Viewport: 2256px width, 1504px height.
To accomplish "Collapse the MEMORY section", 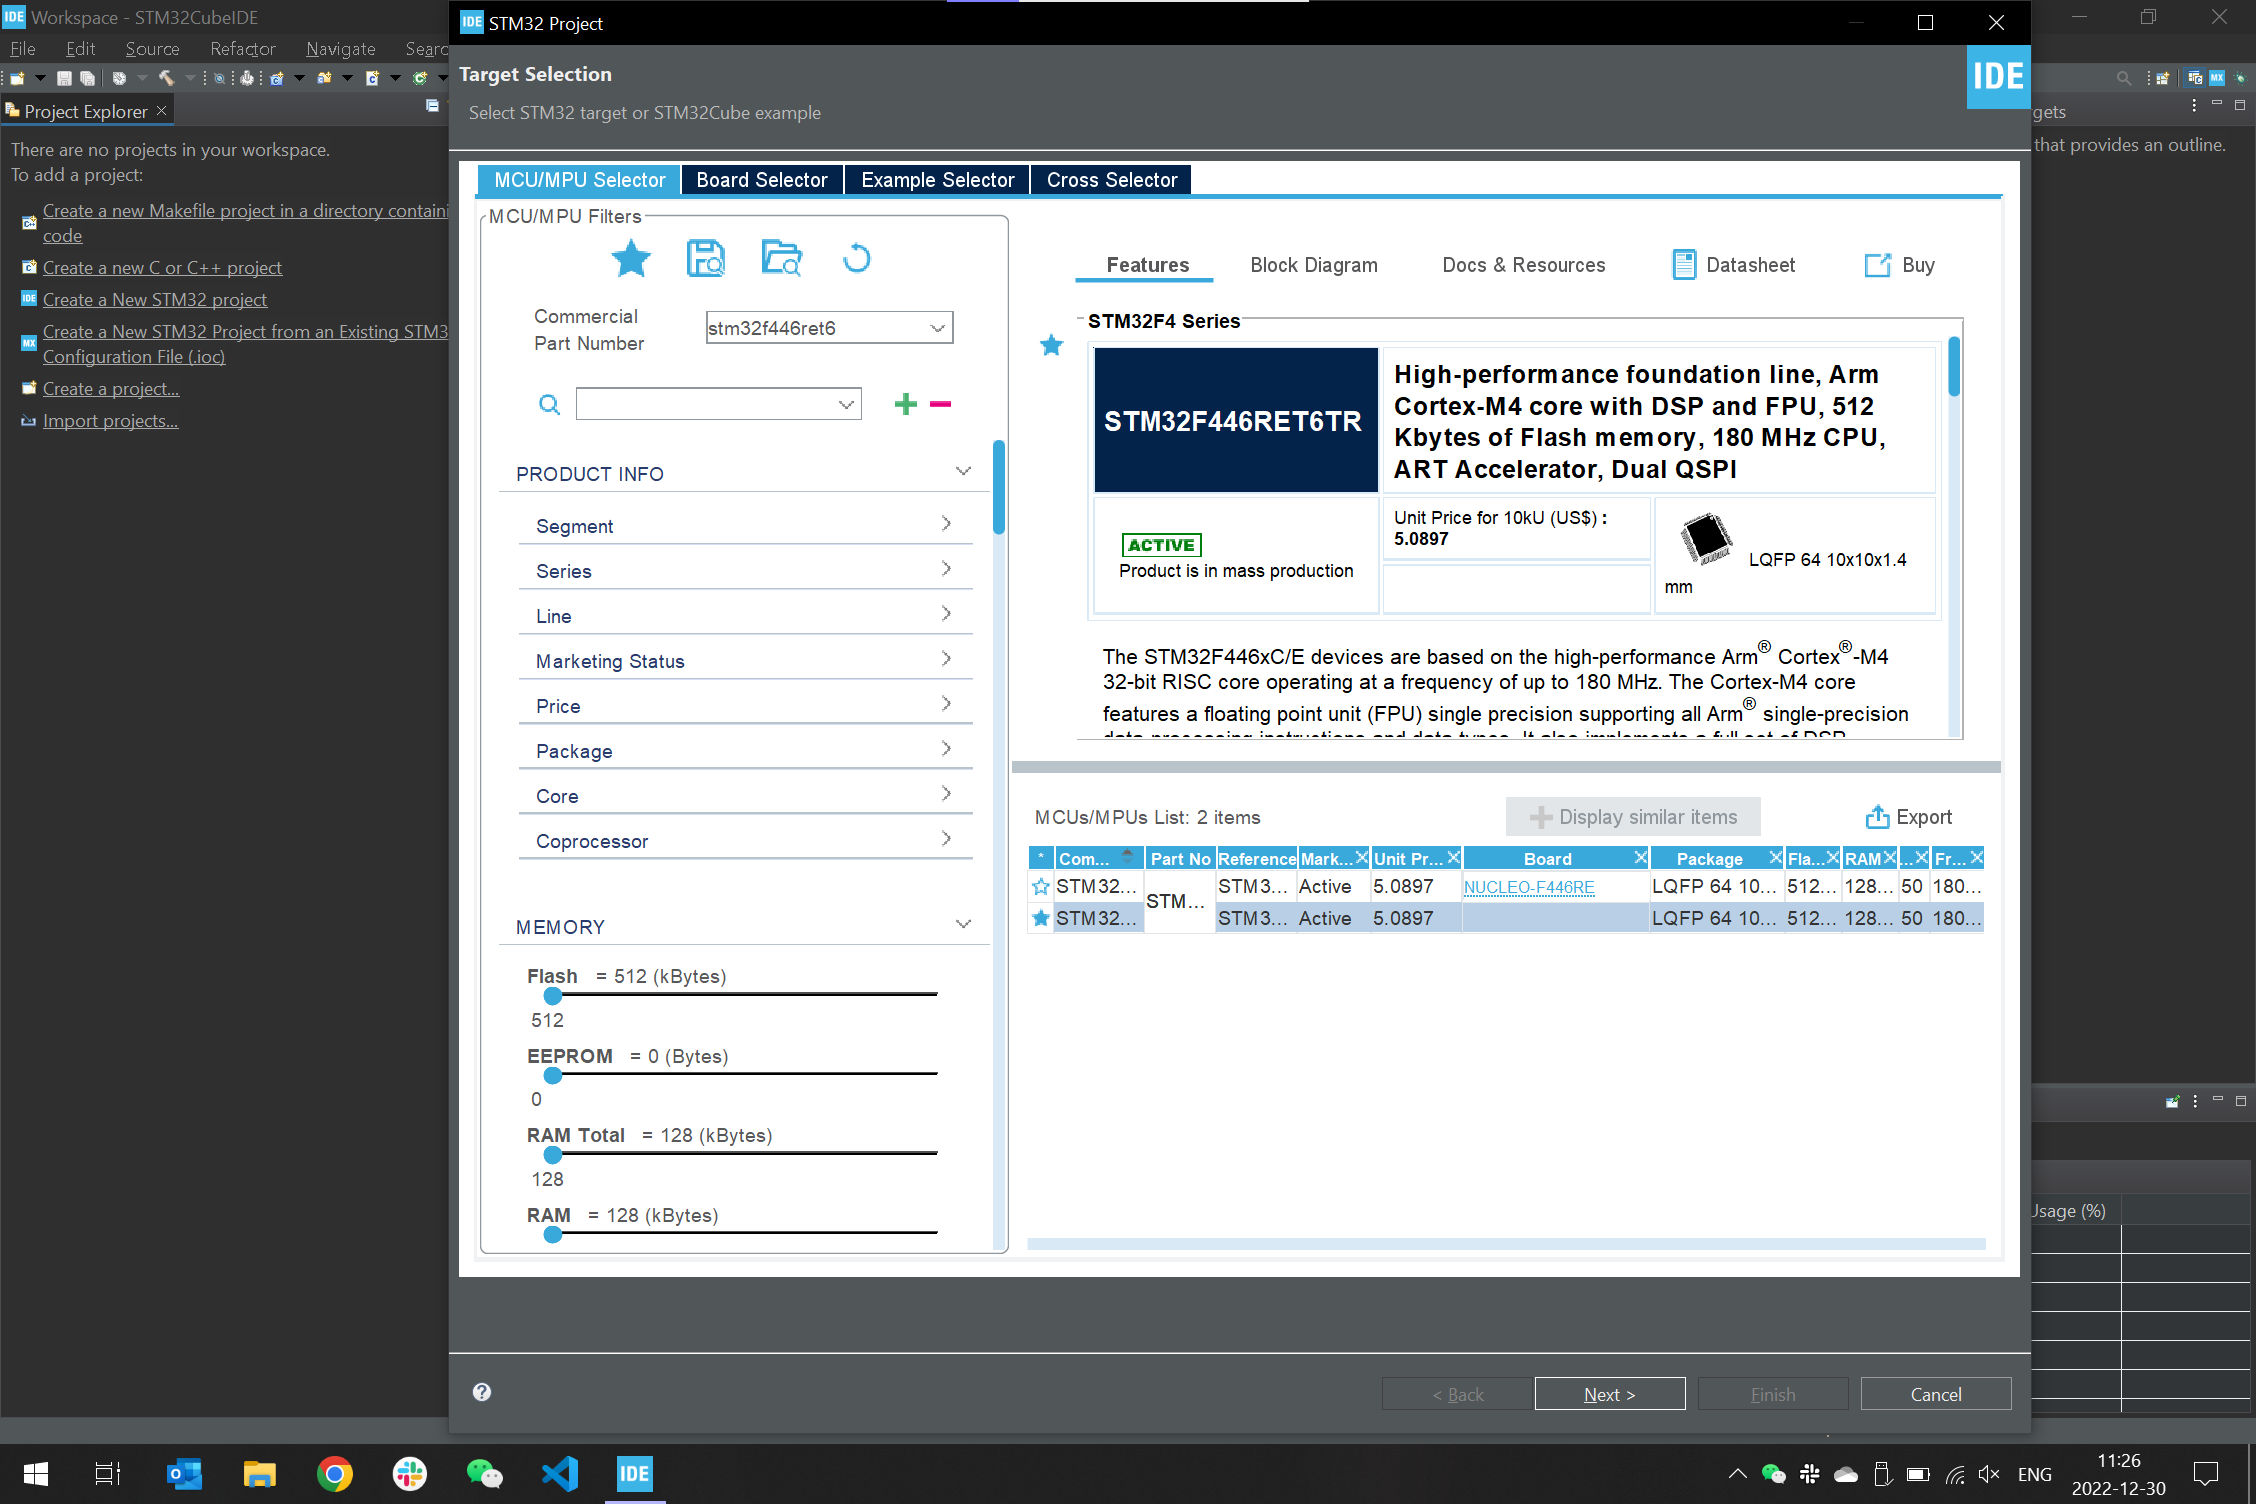I will tap(963, 925).
